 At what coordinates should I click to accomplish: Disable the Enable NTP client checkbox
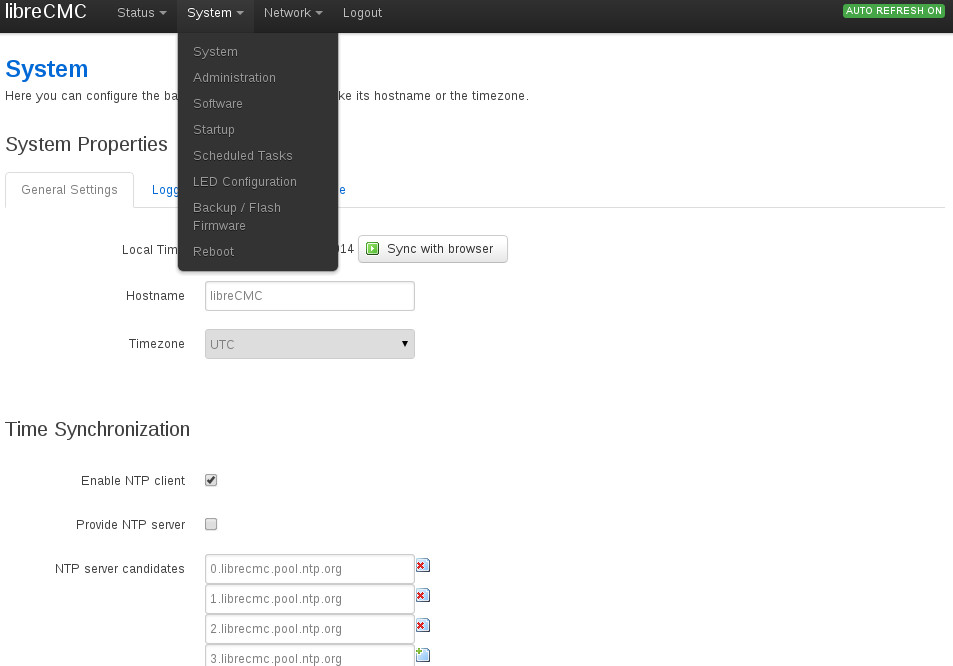click(211, 481)
